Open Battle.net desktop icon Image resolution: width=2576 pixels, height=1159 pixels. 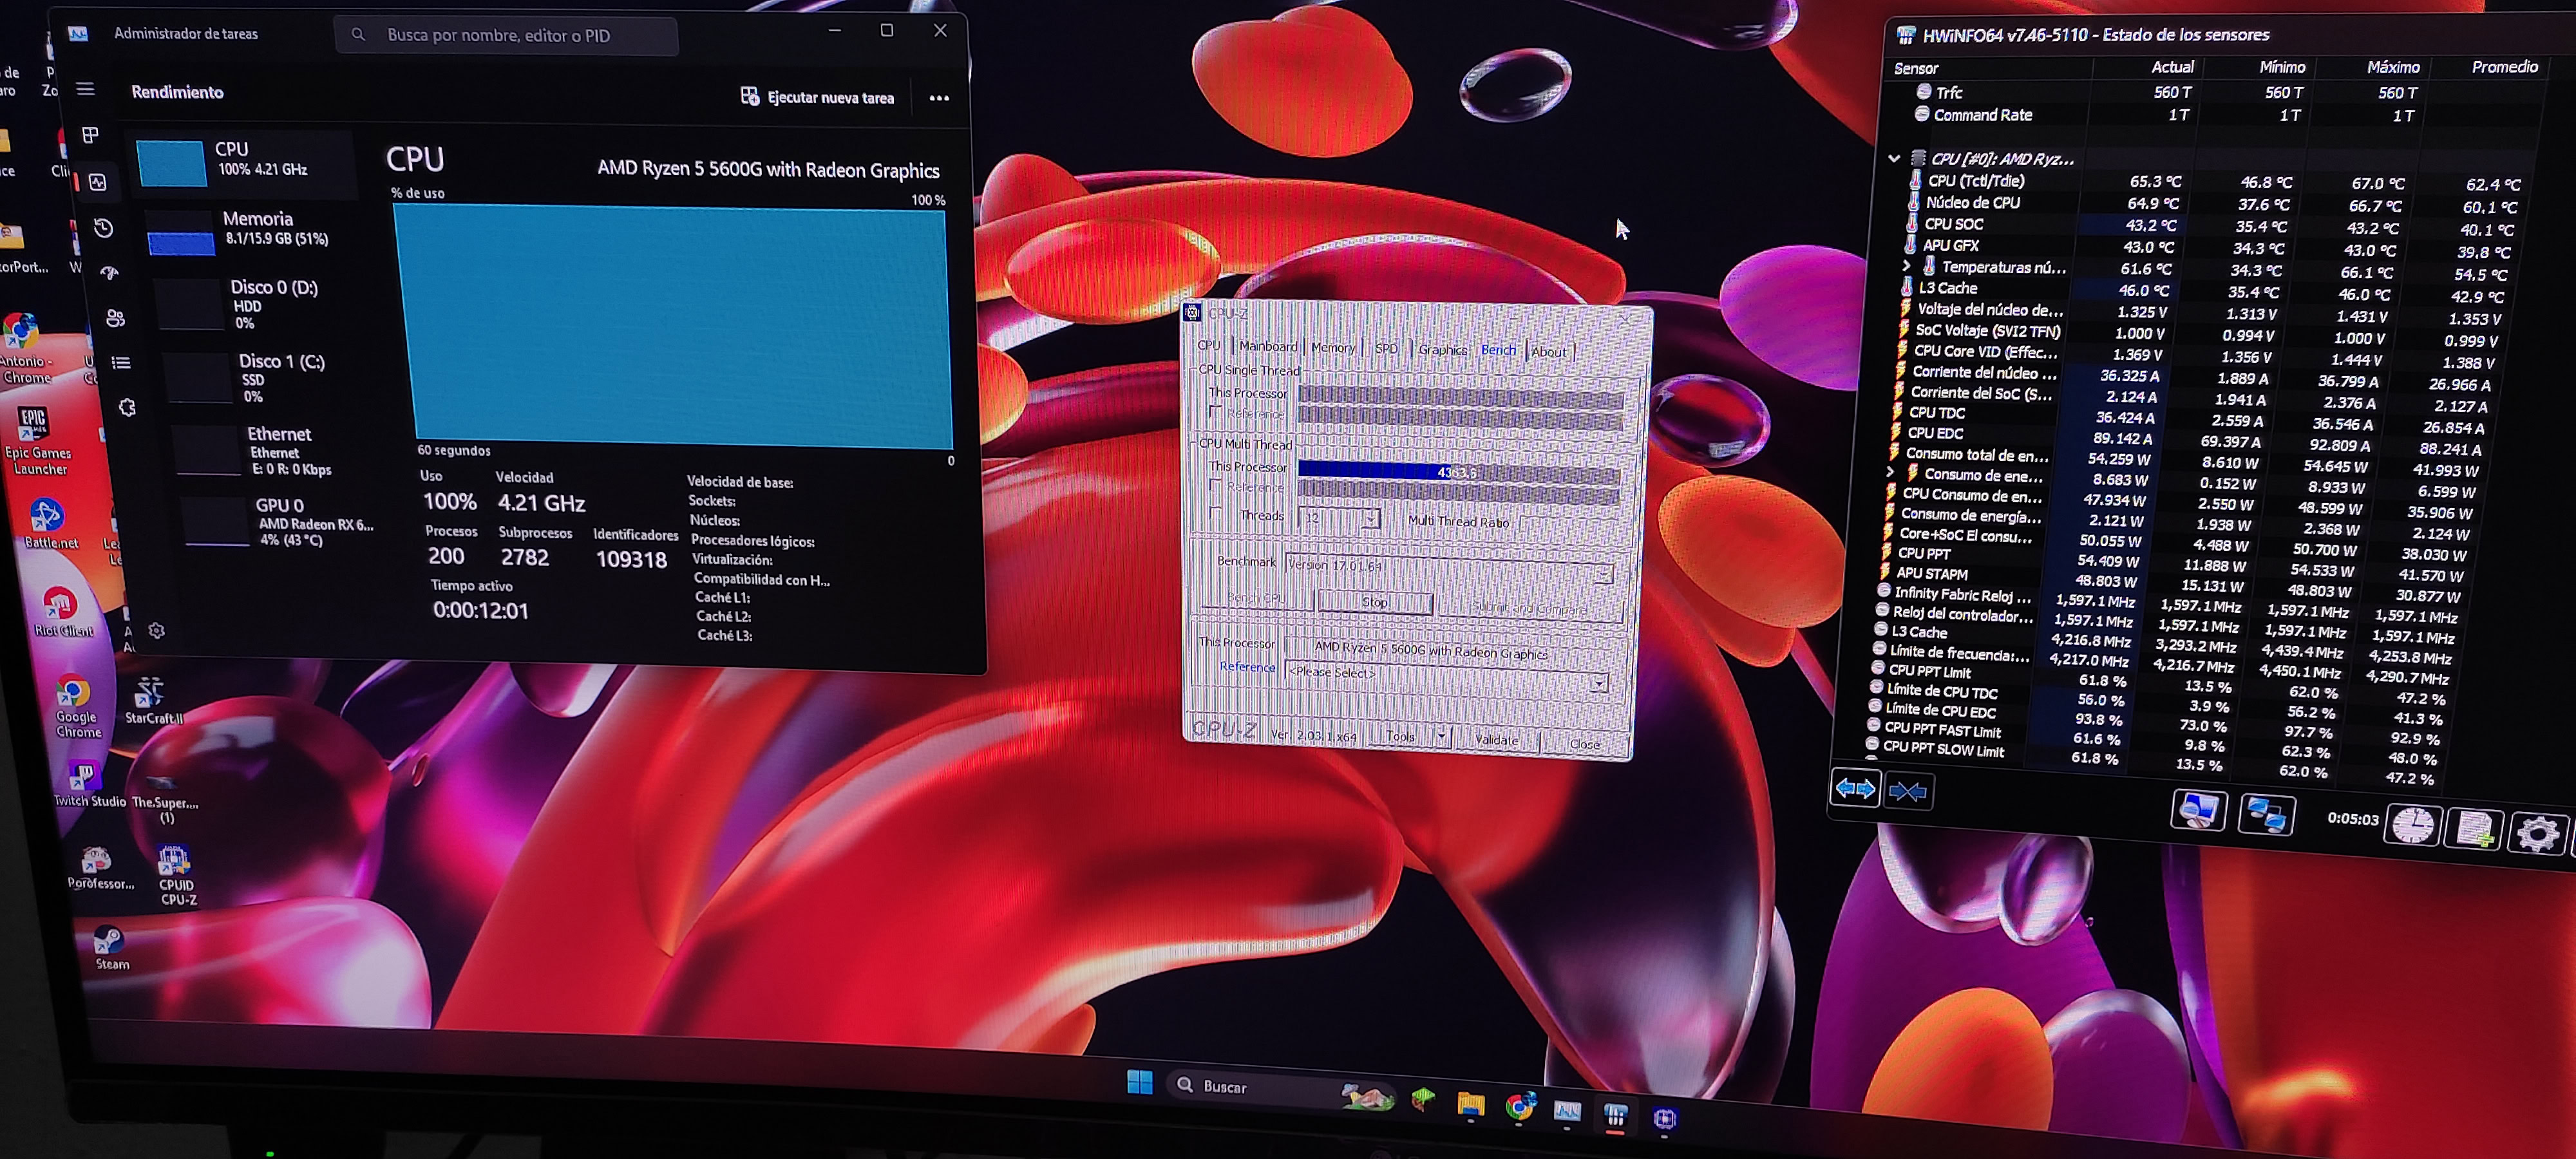(x=48, y=524)
